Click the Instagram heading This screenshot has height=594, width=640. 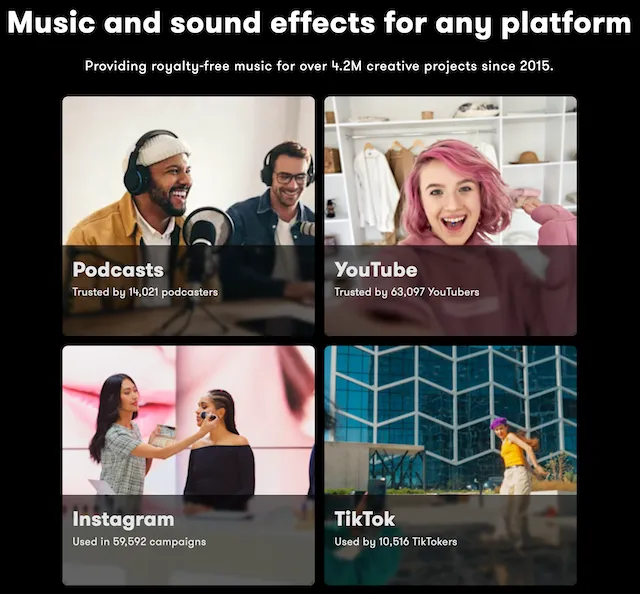(x=123, y=520)
